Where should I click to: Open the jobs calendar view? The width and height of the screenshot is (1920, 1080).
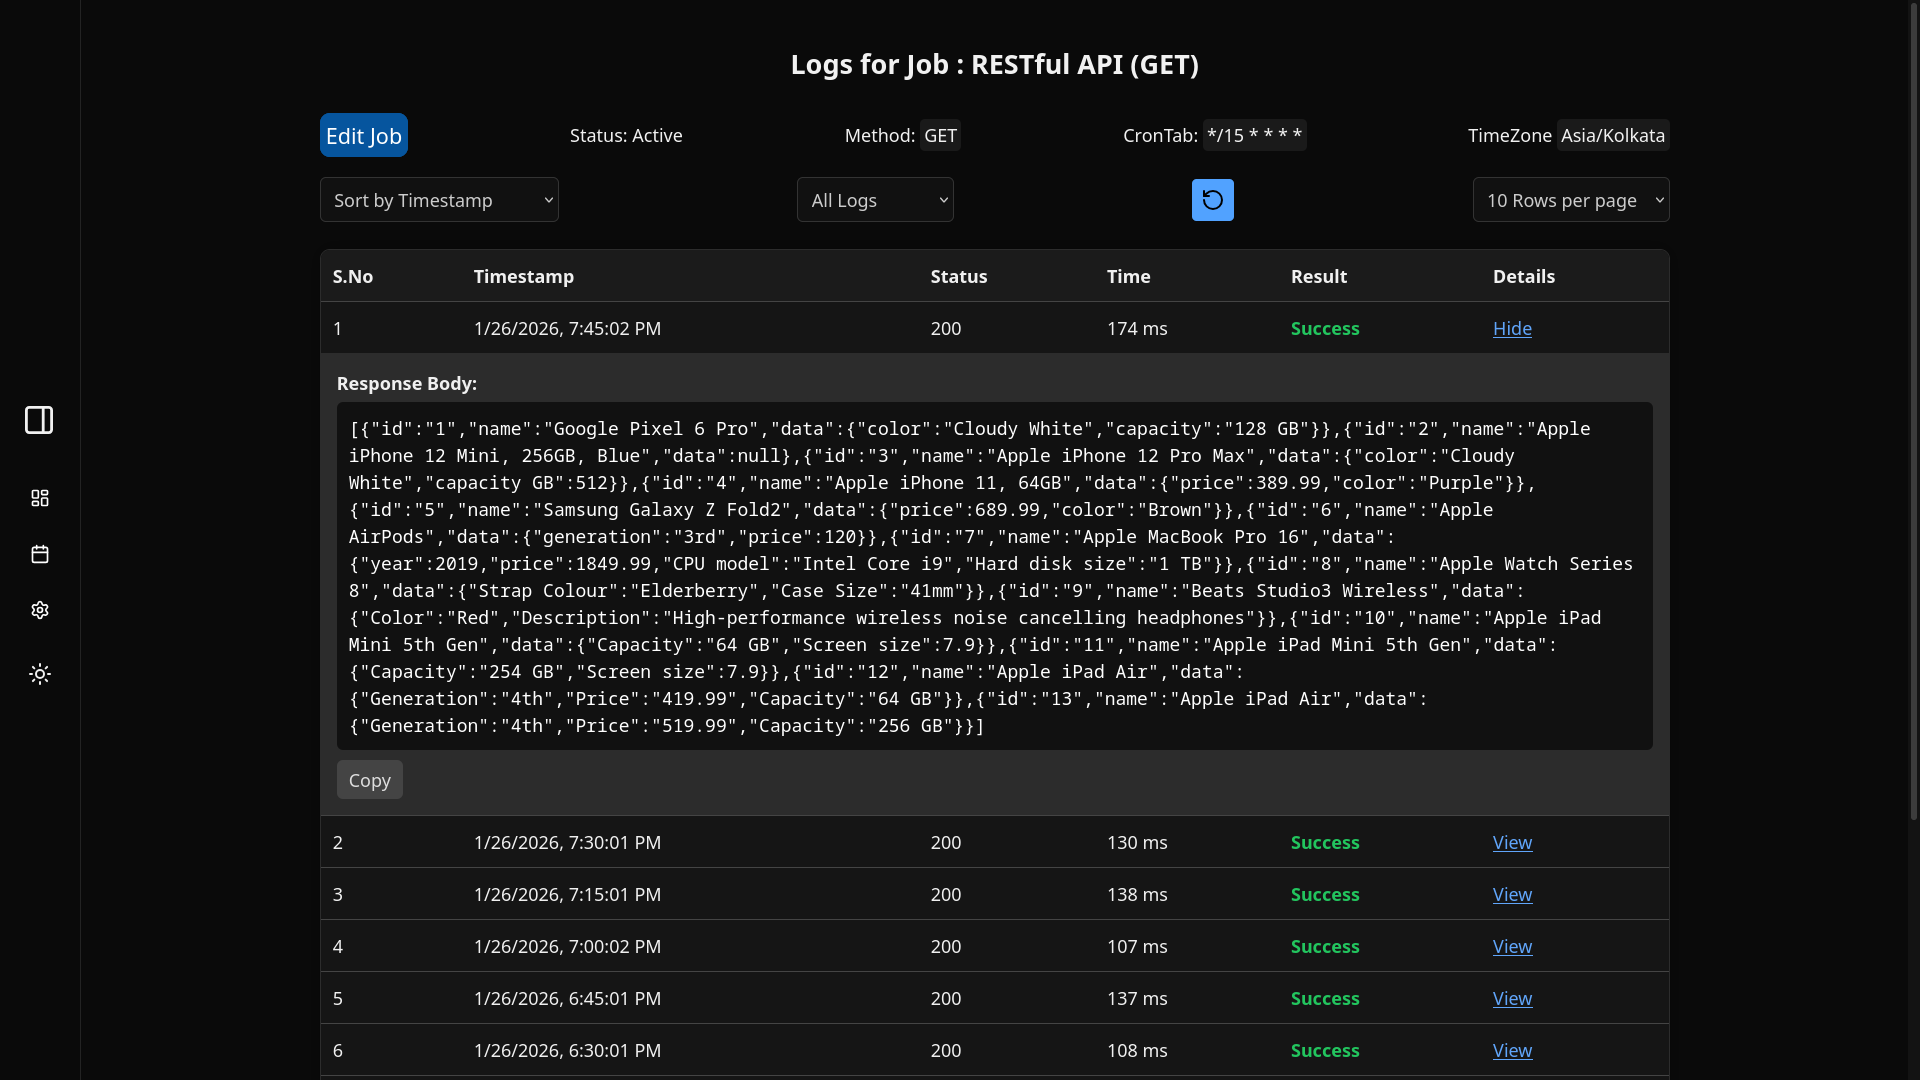pyautogui.click(x=39, y=555)
